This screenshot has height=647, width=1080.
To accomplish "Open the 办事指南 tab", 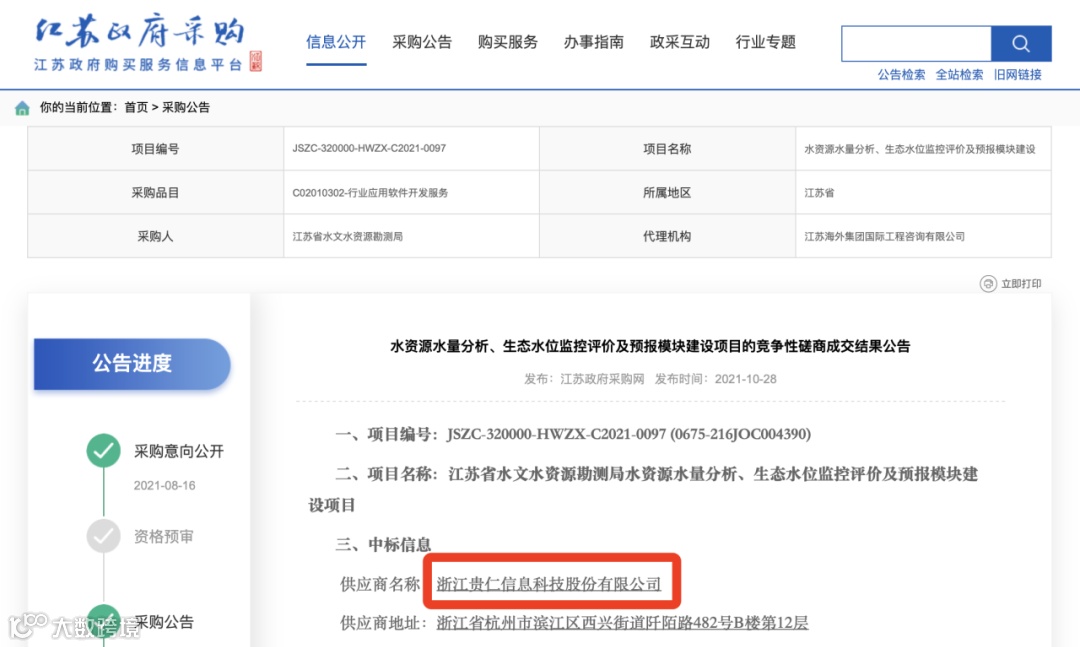I will coord(594,42).
